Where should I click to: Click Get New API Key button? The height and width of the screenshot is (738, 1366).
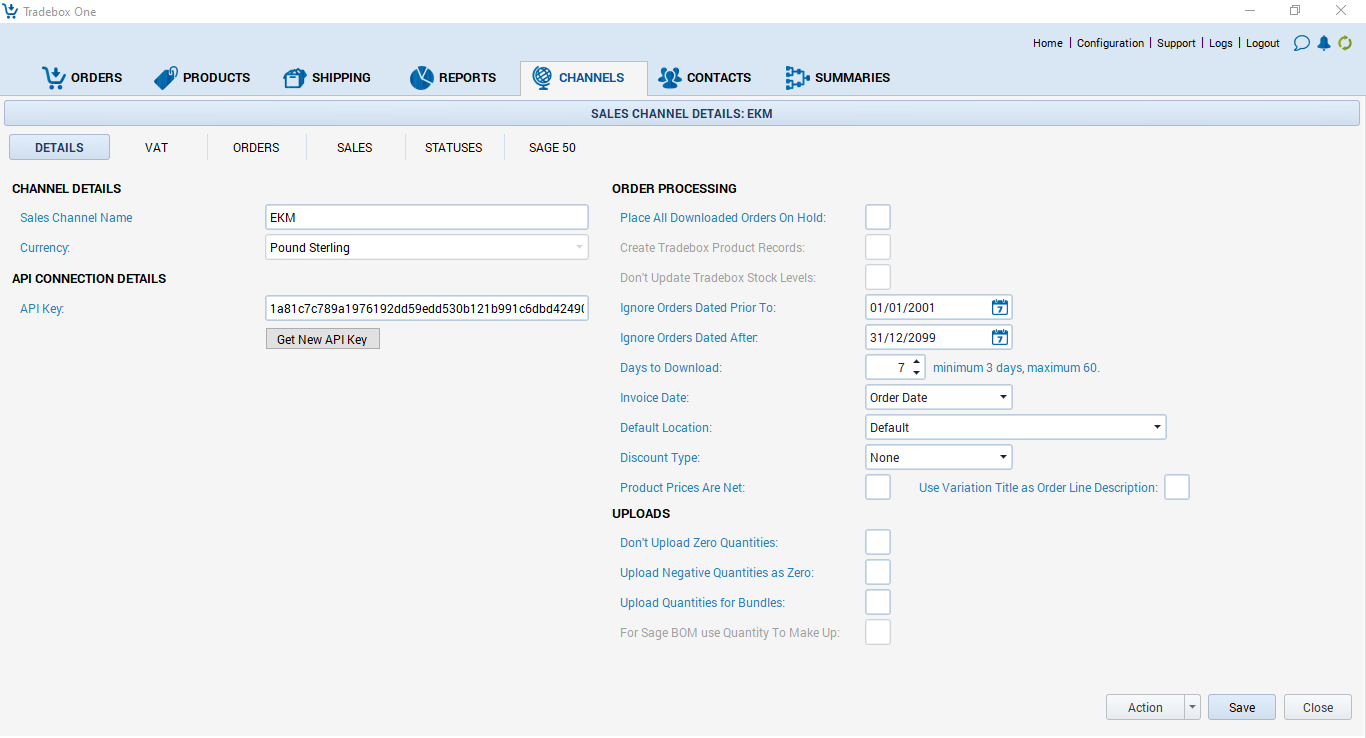point(322,339)
